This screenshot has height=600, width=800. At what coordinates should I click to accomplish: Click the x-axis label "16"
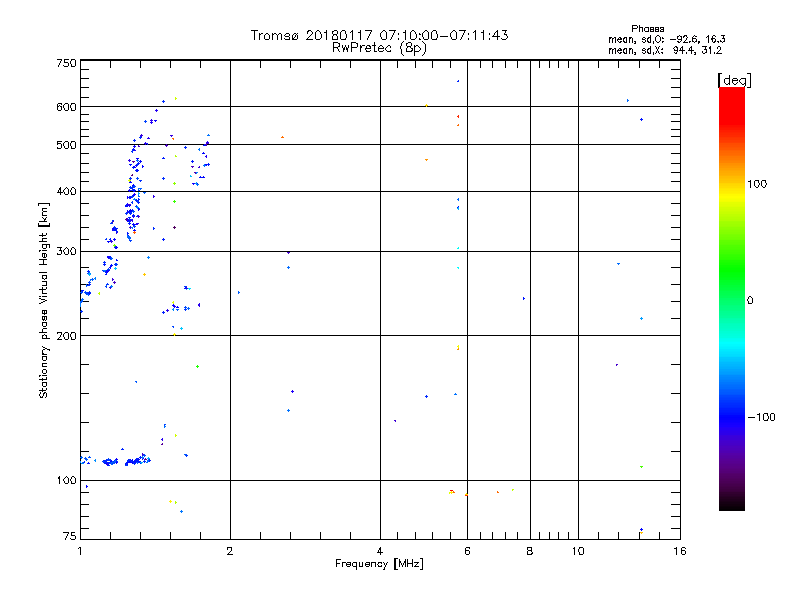[680, 551]
